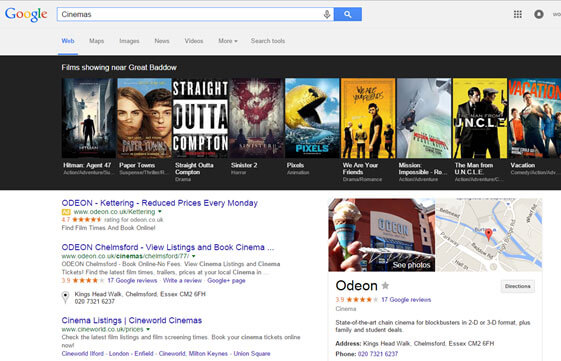The height and width of the screenshot is (361, 561).
Task: Click See photos on Odeon image
Action: 411,265
